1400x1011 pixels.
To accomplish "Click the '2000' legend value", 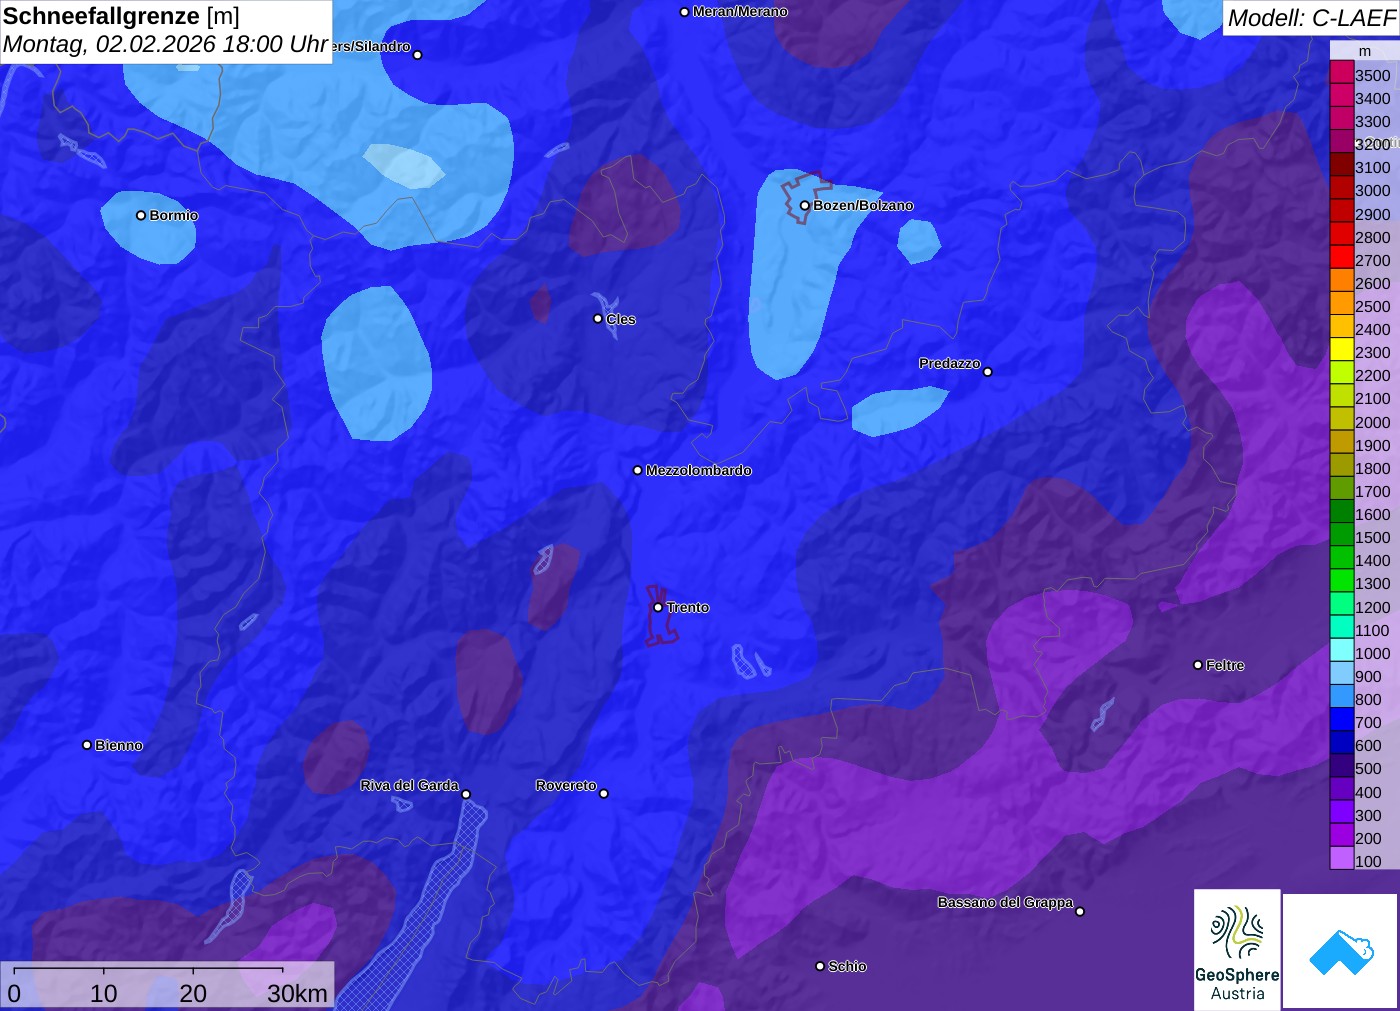I will click(x=1373, y=422).
